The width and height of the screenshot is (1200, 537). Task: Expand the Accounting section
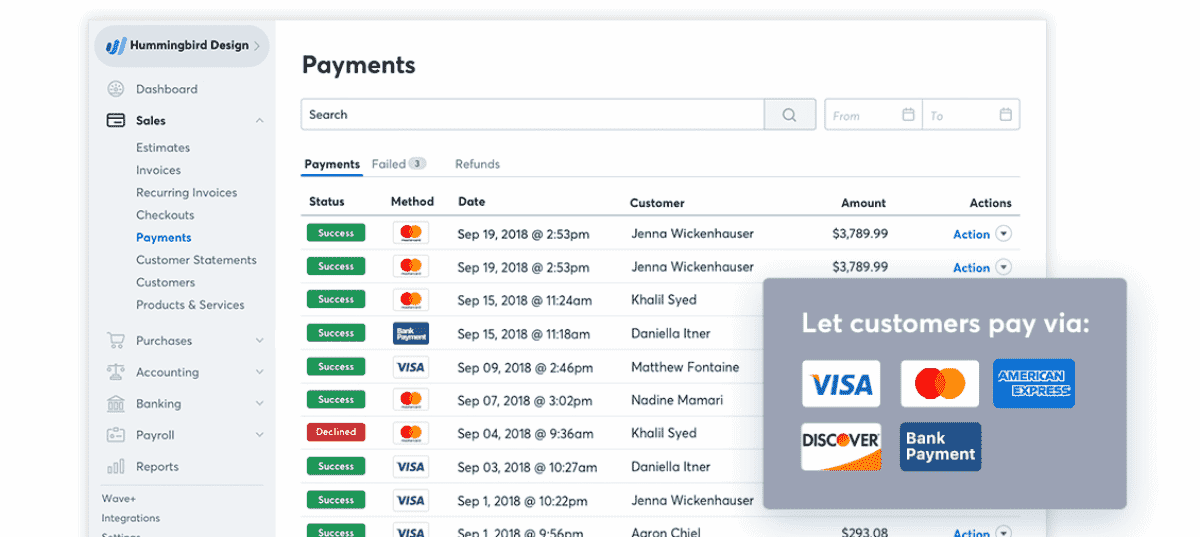259,372
